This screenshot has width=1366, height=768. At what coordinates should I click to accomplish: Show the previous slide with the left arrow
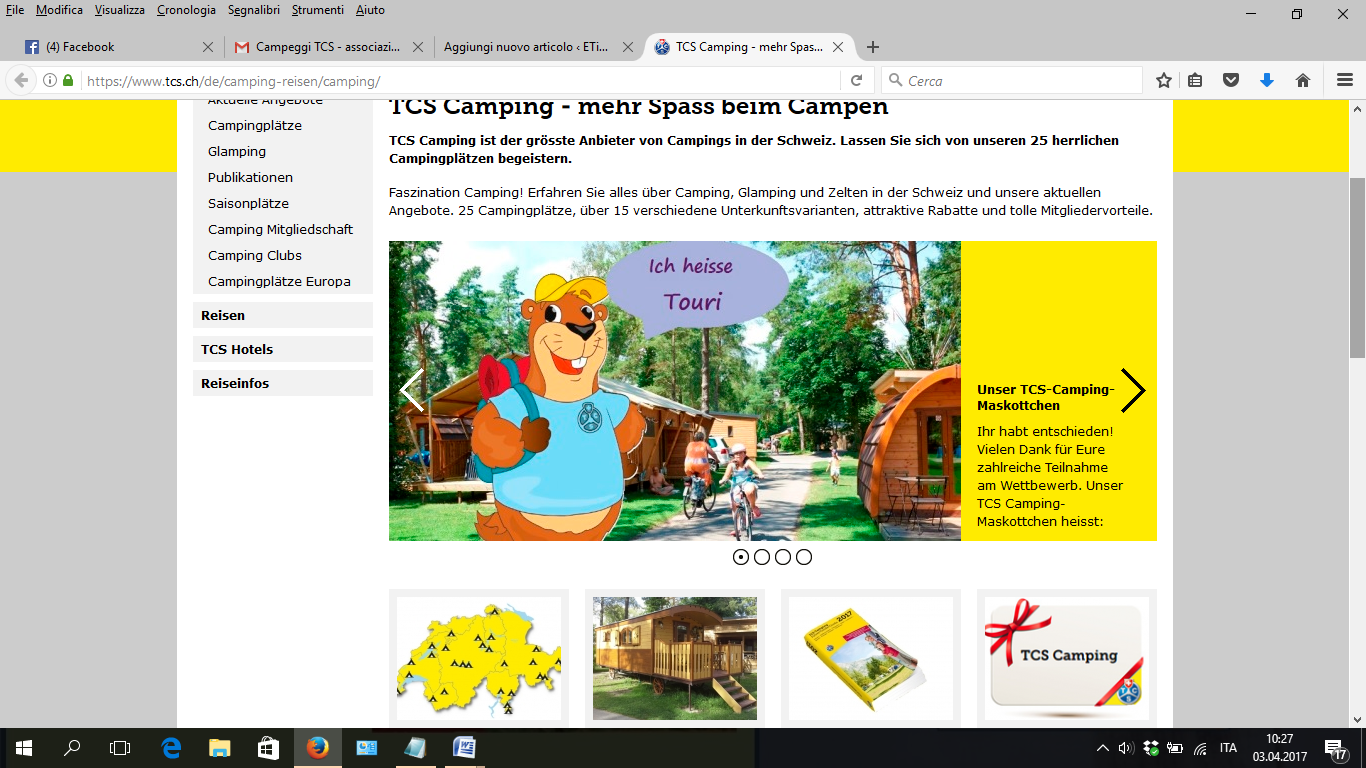[x=412, y=391]
